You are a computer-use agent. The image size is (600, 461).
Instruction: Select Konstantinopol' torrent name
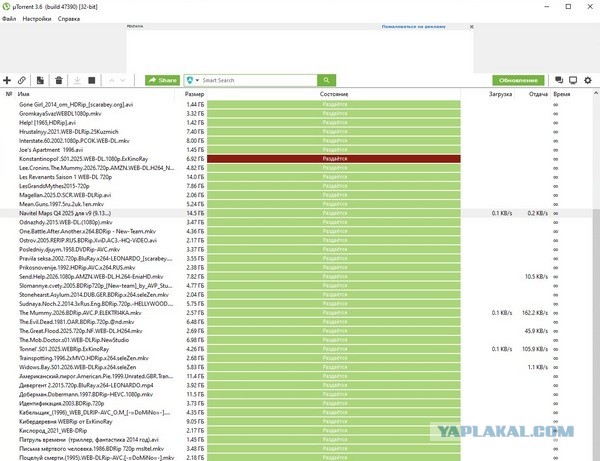coord(83,159)
